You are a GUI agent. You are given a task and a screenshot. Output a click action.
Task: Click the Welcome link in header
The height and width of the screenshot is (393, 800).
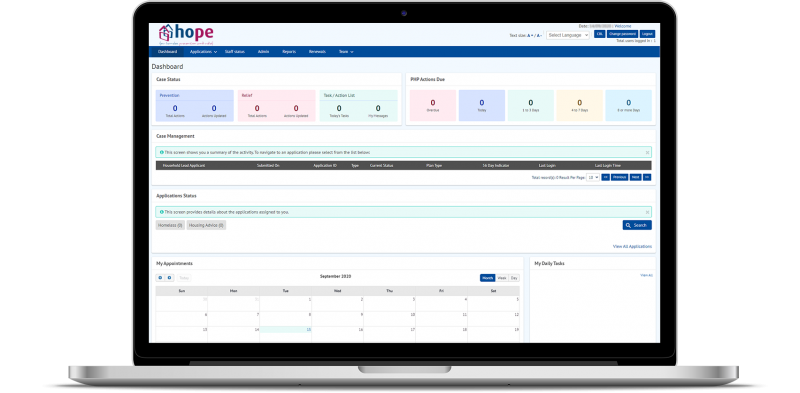coord(622,26)
